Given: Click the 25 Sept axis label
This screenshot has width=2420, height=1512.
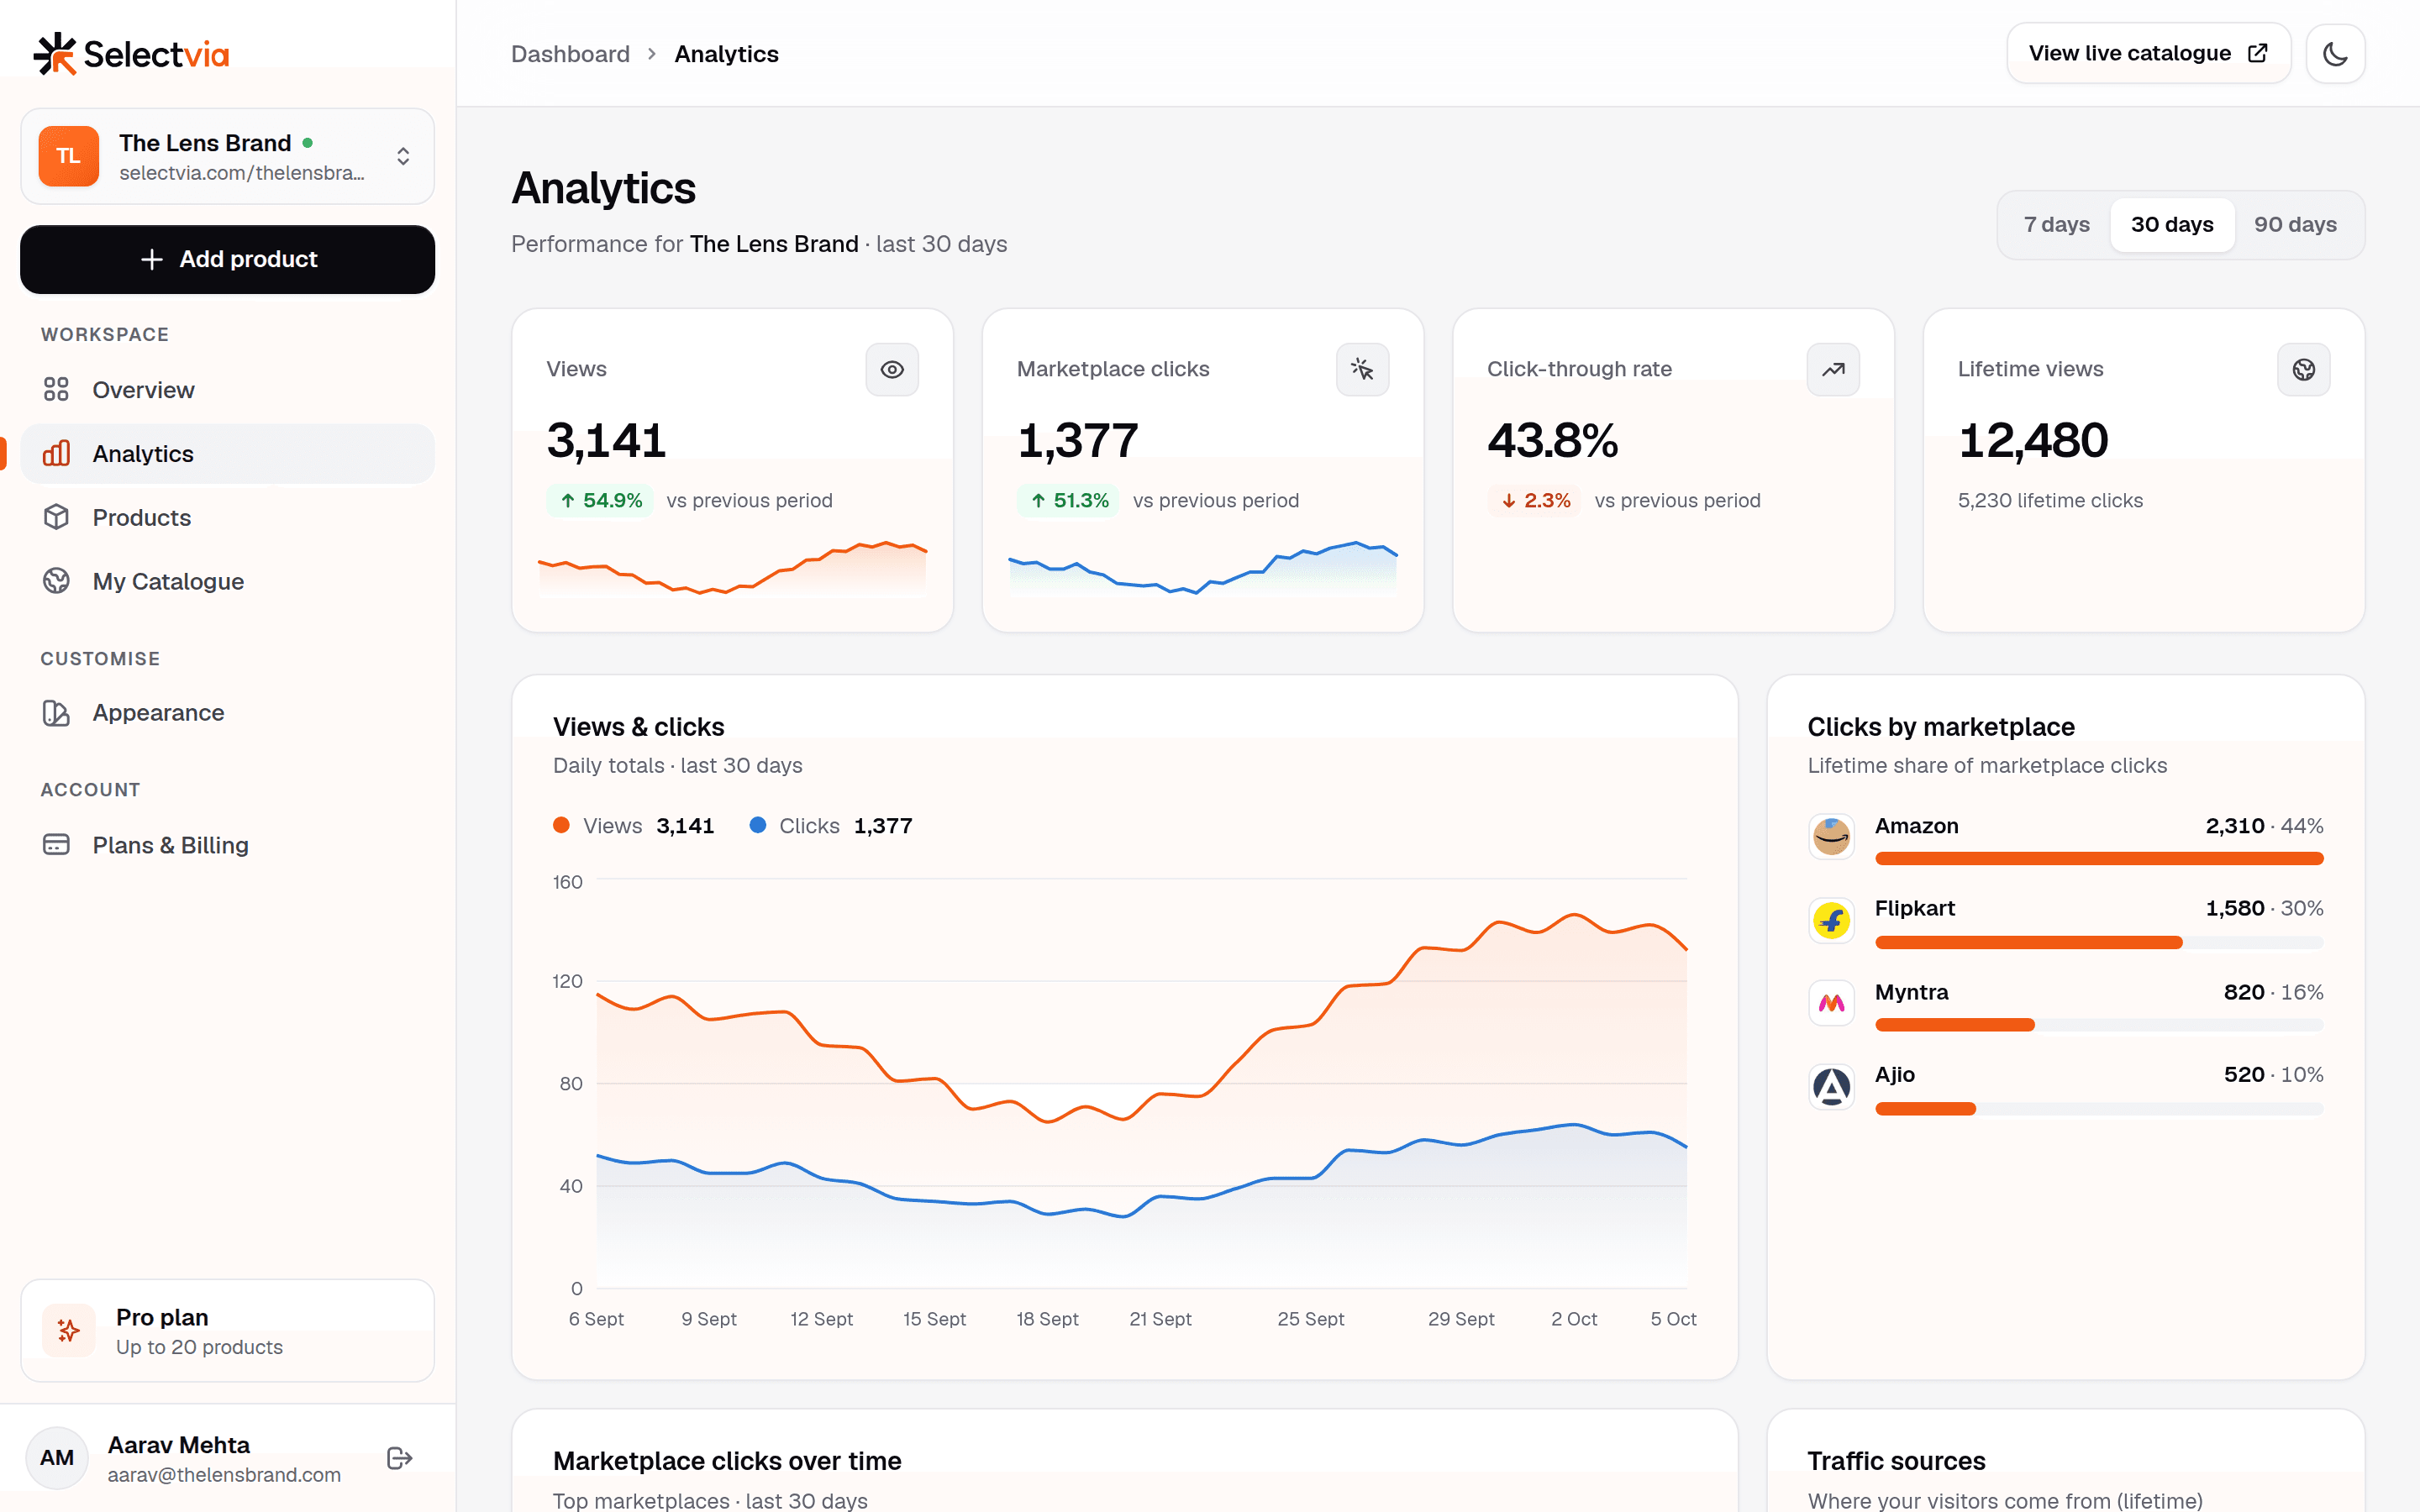Looking at the screenshot, I should (x=1310, y=1319).
